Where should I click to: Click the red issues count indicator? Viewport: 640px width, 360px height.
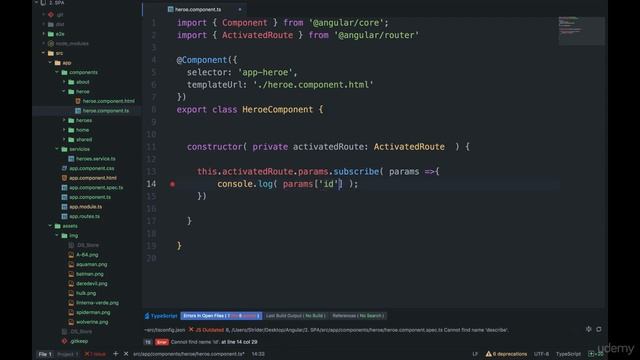[x=95, y=354]
